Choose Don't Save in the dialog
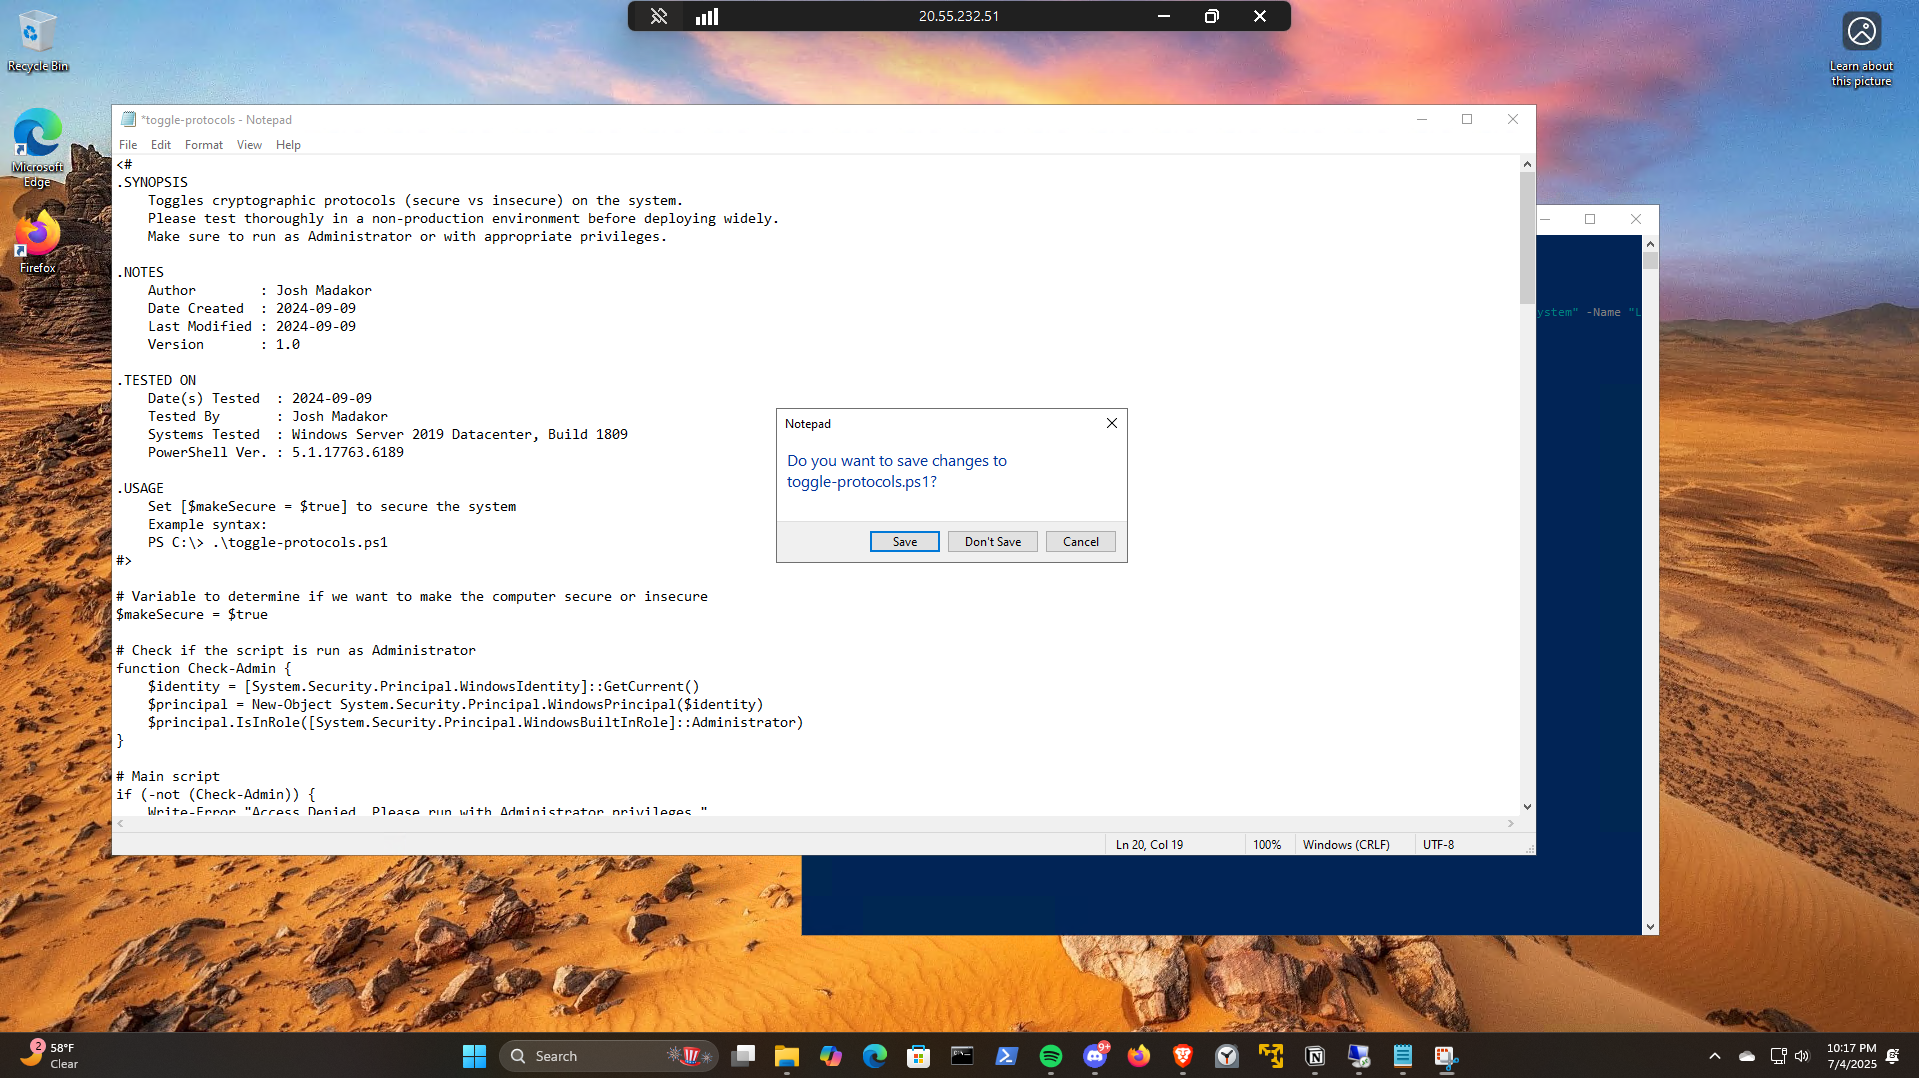 pos(992,542)
